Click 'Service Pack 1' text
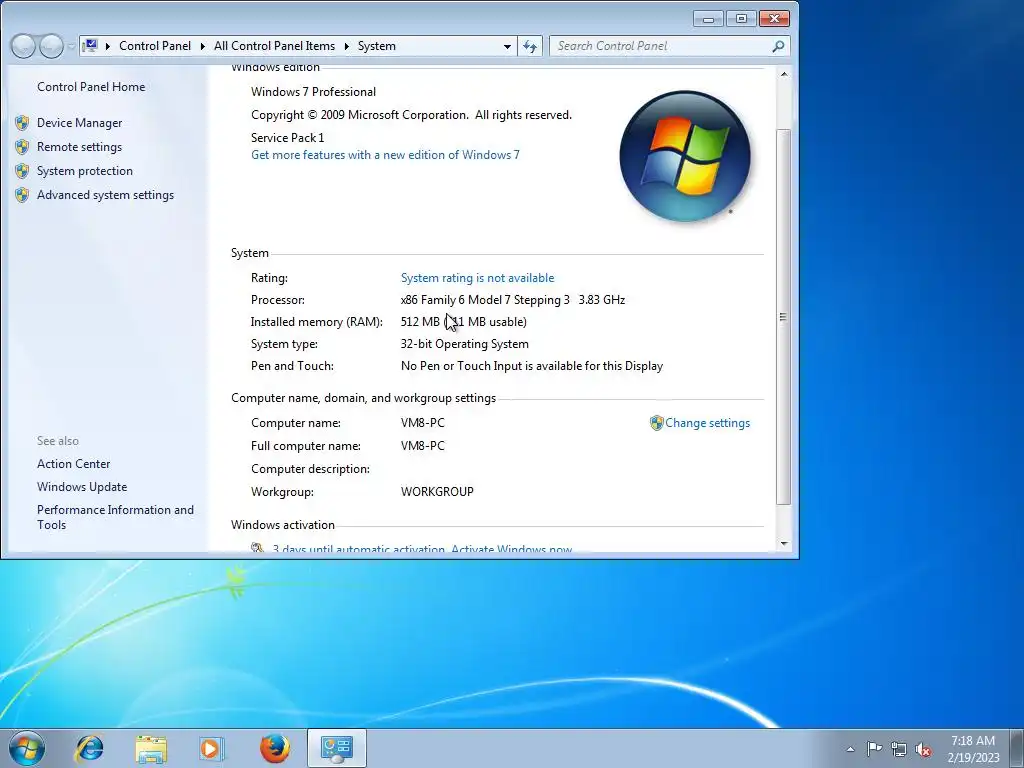The image size is (1024, 768). (x=287, y=138)
